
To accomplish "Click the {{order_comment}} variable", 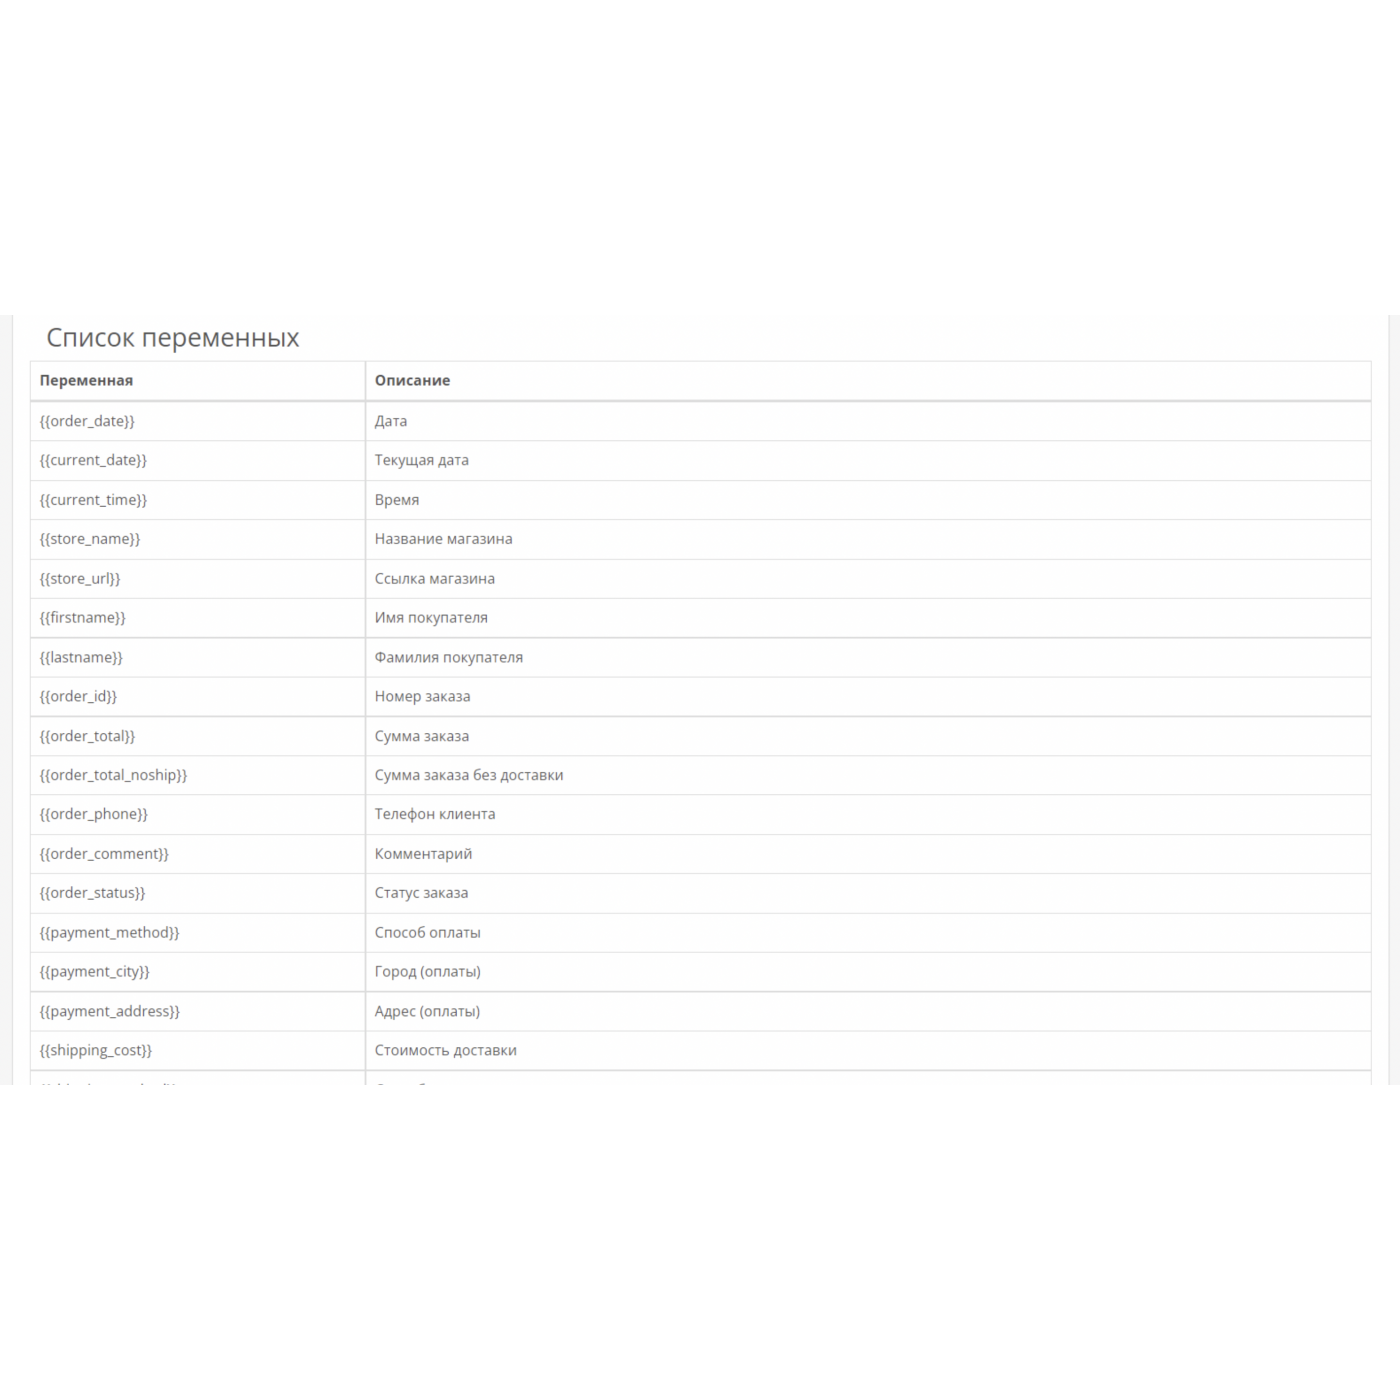I will coord(104,854).
